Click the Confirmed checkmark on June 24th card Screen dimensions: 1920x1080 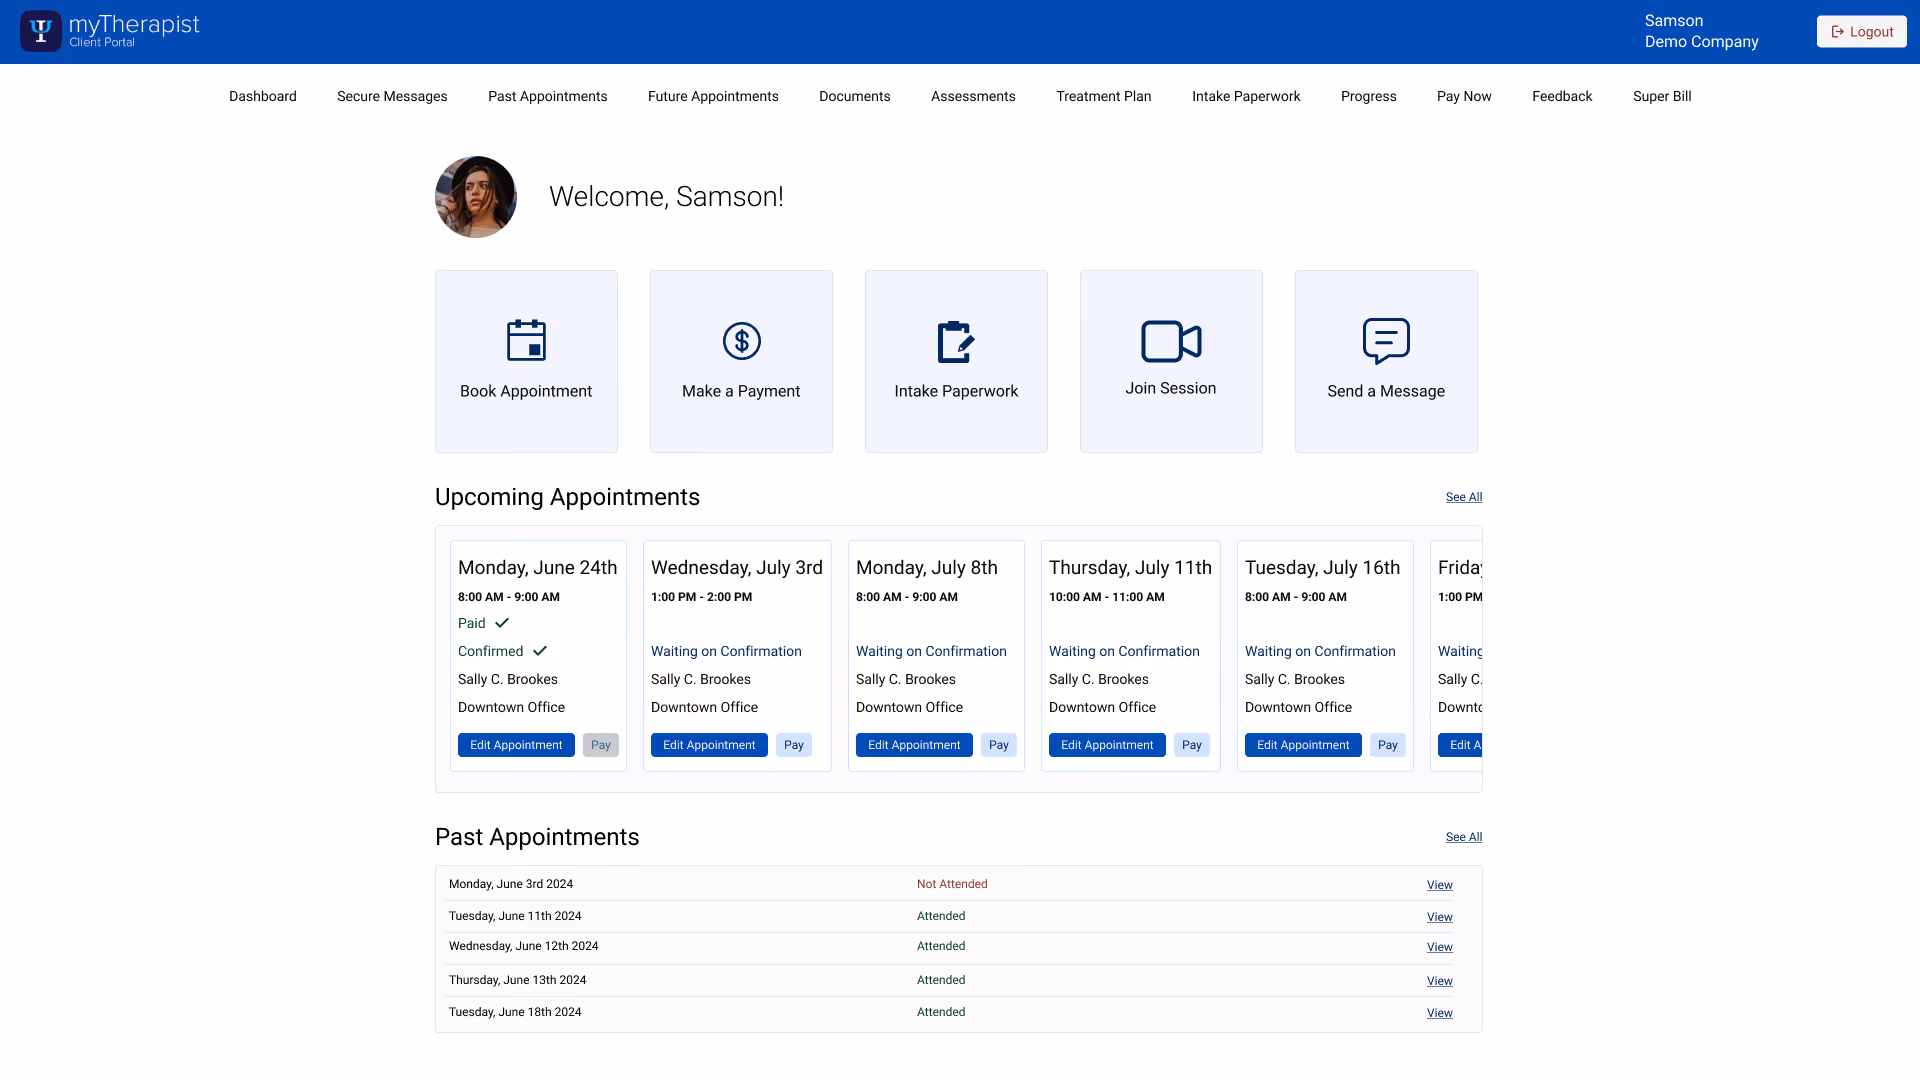tap(540, 651)
